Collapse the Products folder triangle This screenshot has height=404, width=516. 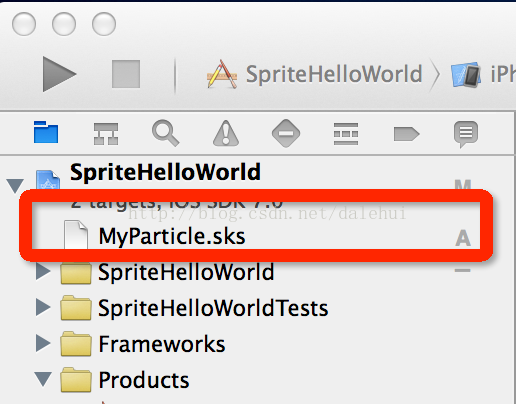43,379
